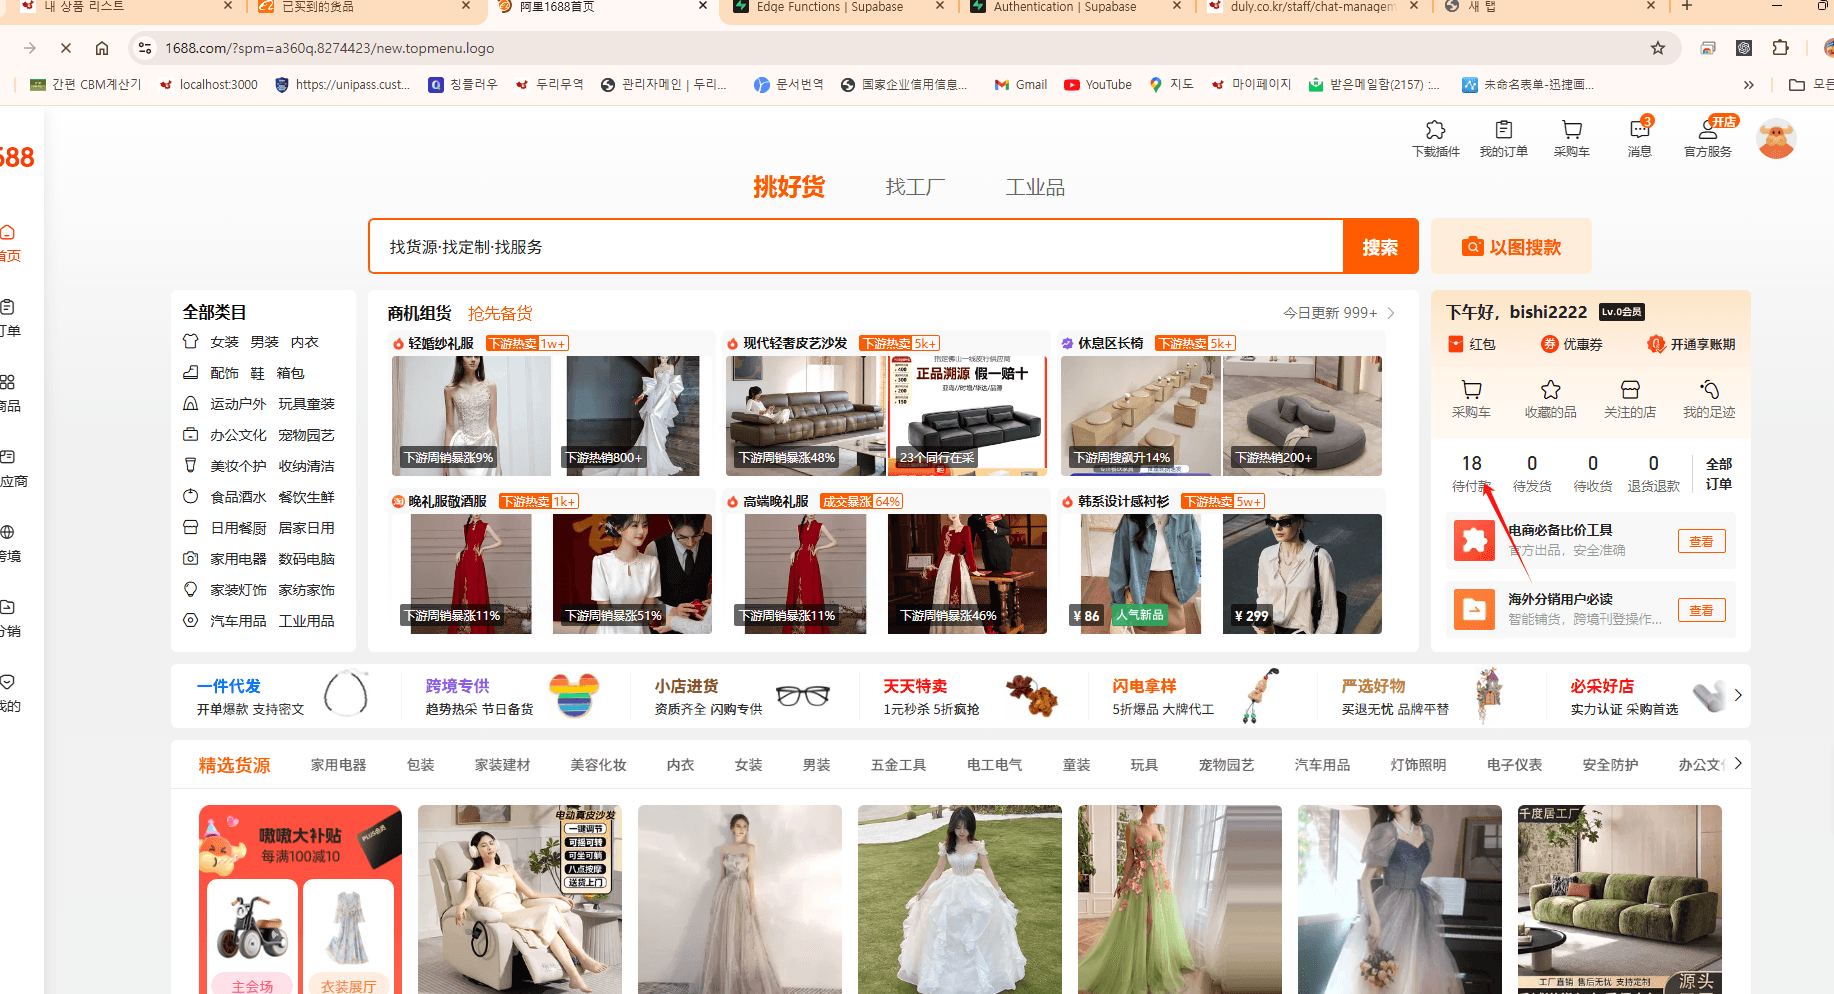Image resolution: width=1834 pixels, height=994 pixels.
Task: Select the 女装 category tab
Action: 747,764
